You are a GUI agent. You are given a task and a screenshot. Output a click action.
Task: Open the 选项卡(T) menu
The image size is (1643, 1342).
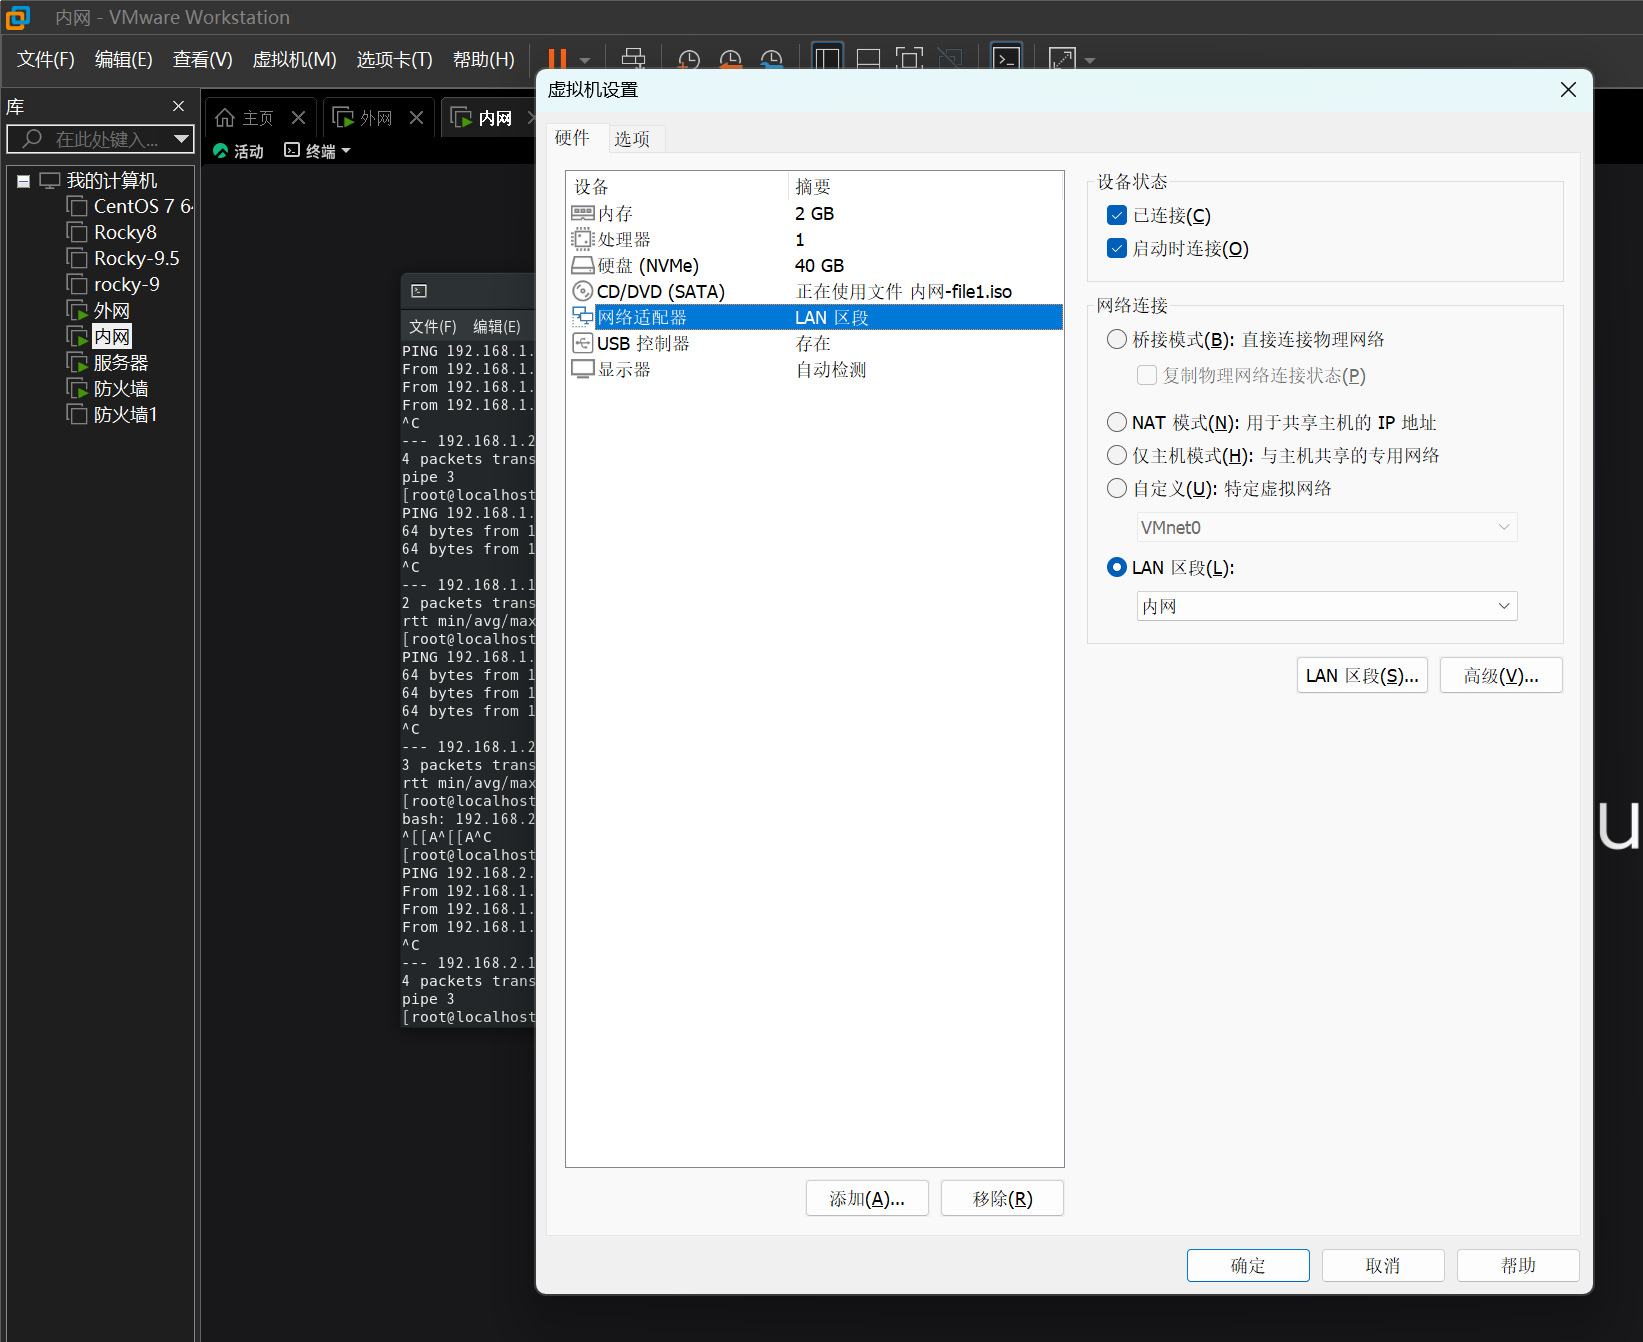coord(394,59)
